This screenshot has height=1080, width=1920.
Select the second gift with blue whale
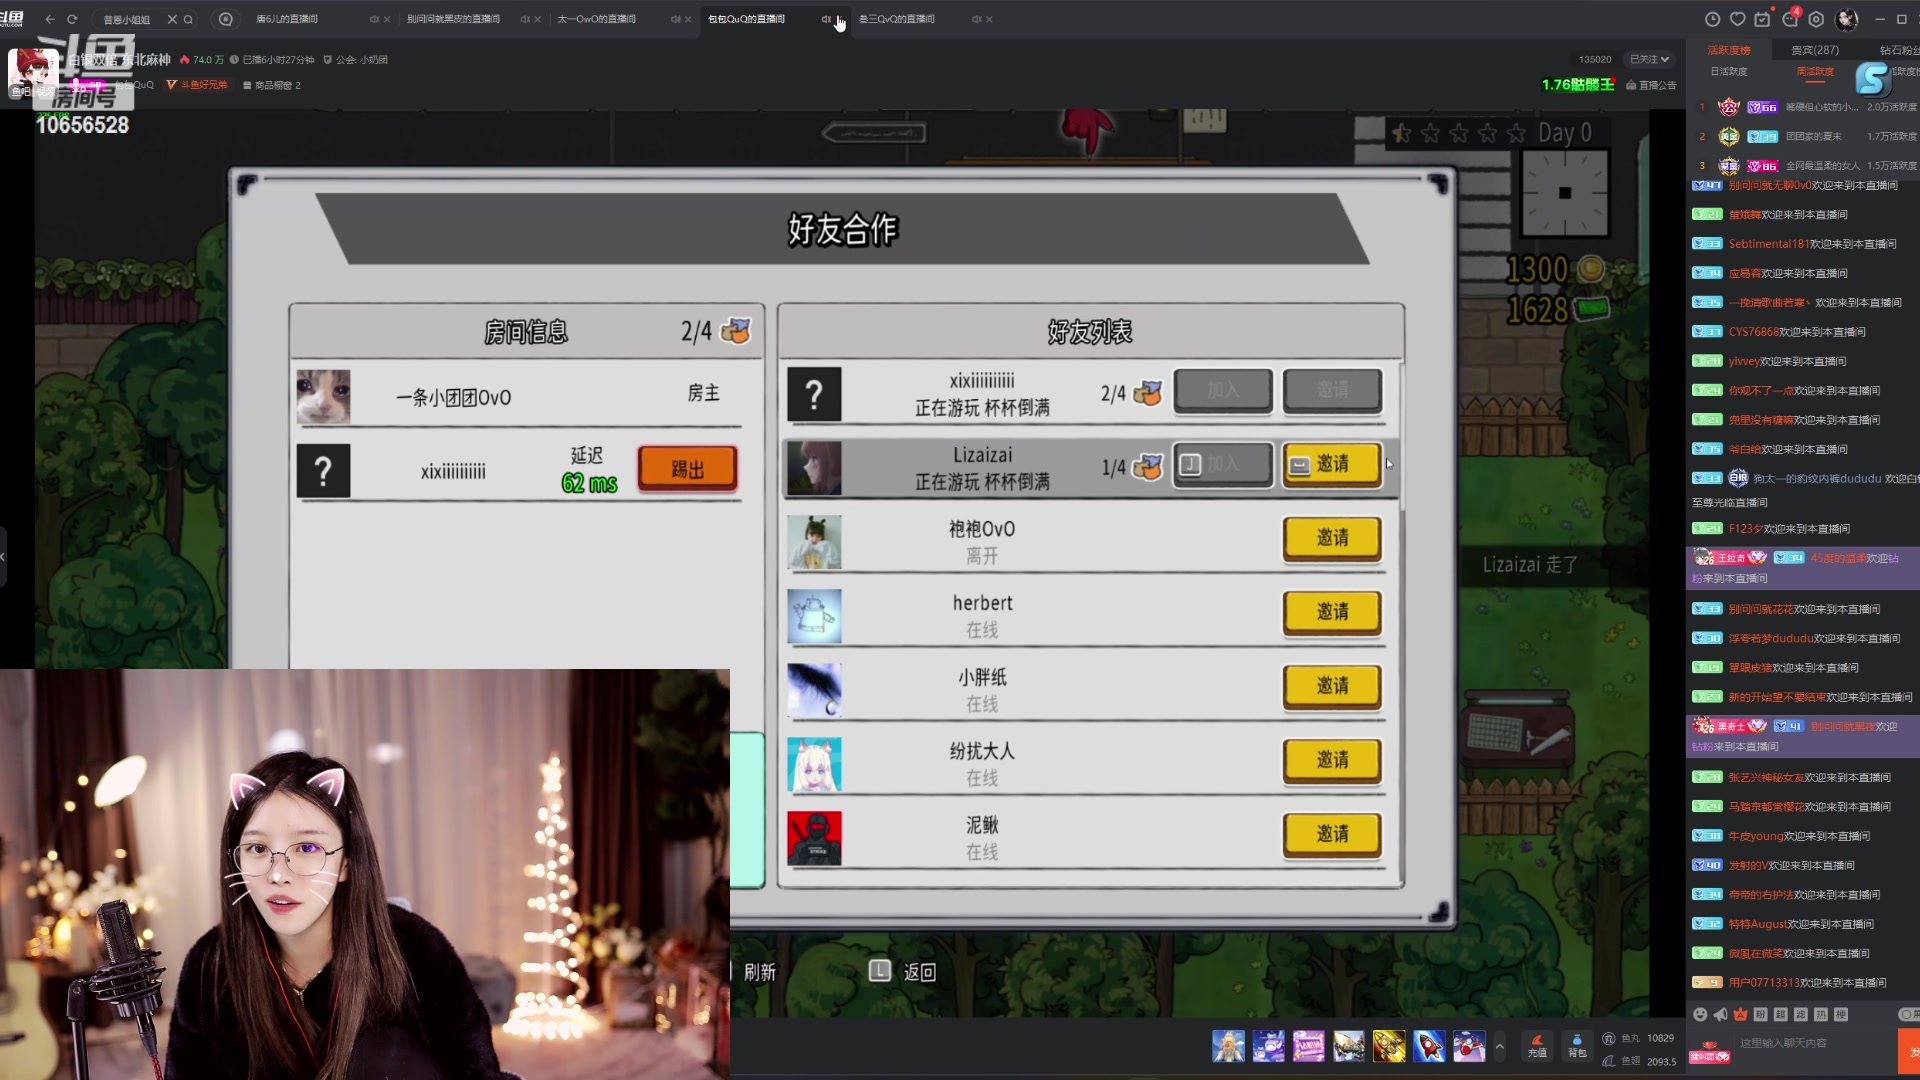1268,1046
